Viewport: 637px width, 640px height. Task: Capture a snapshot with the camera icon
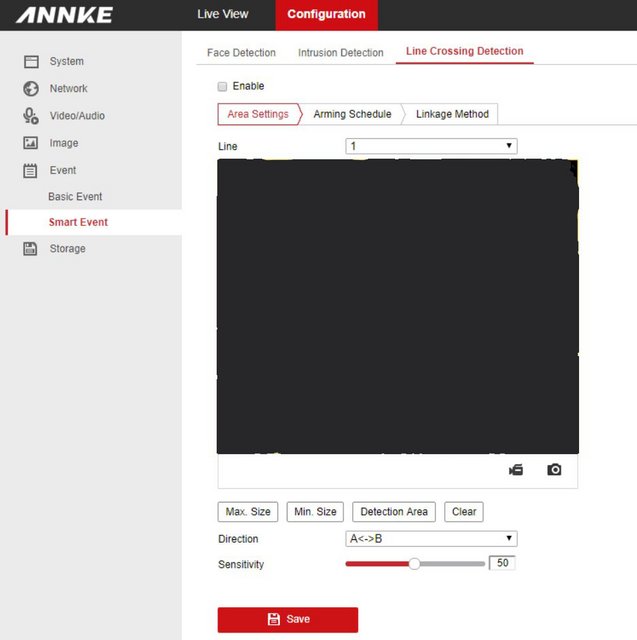pyautogui.click(x=554, y=470)
